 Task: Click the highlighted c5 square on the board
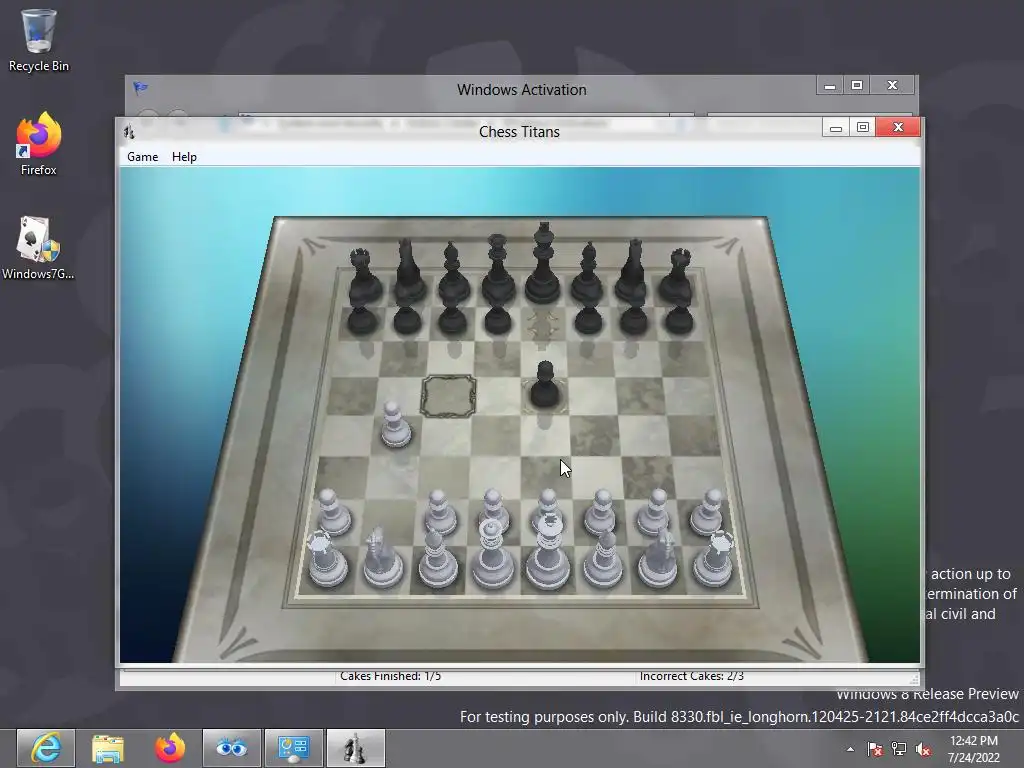point(448,396)
